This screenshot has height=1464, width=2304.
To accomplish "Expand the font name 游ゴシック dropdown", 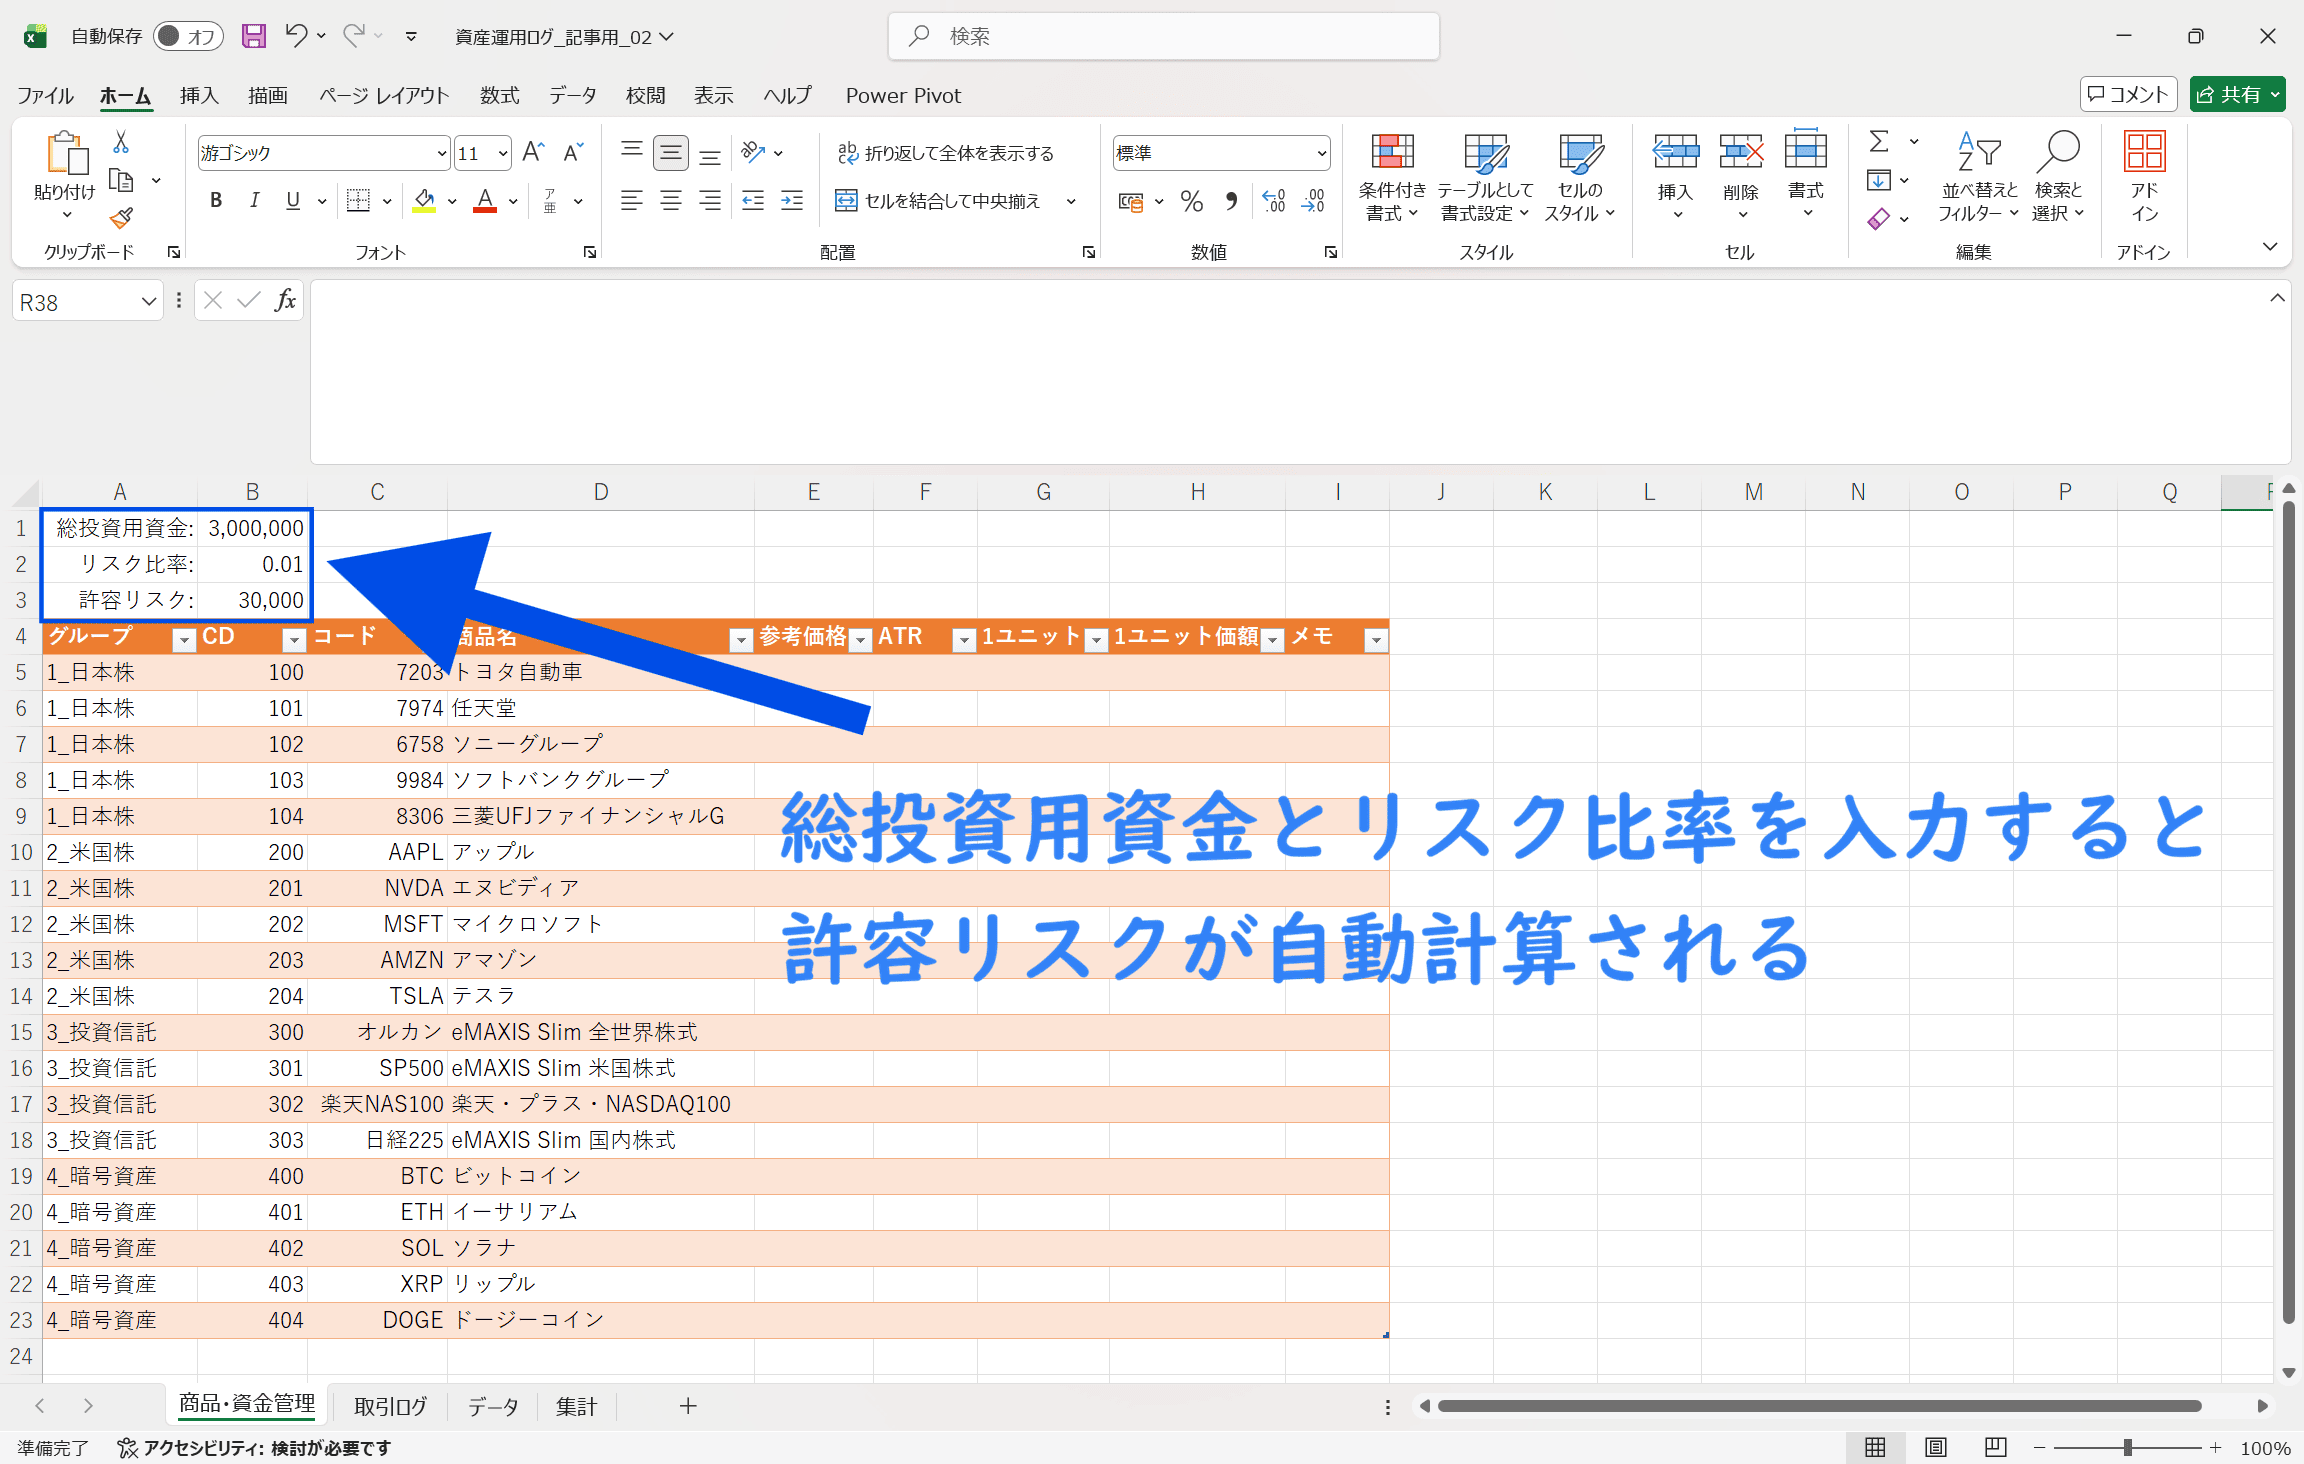I will pyautogui.click(x=441, y=153).
